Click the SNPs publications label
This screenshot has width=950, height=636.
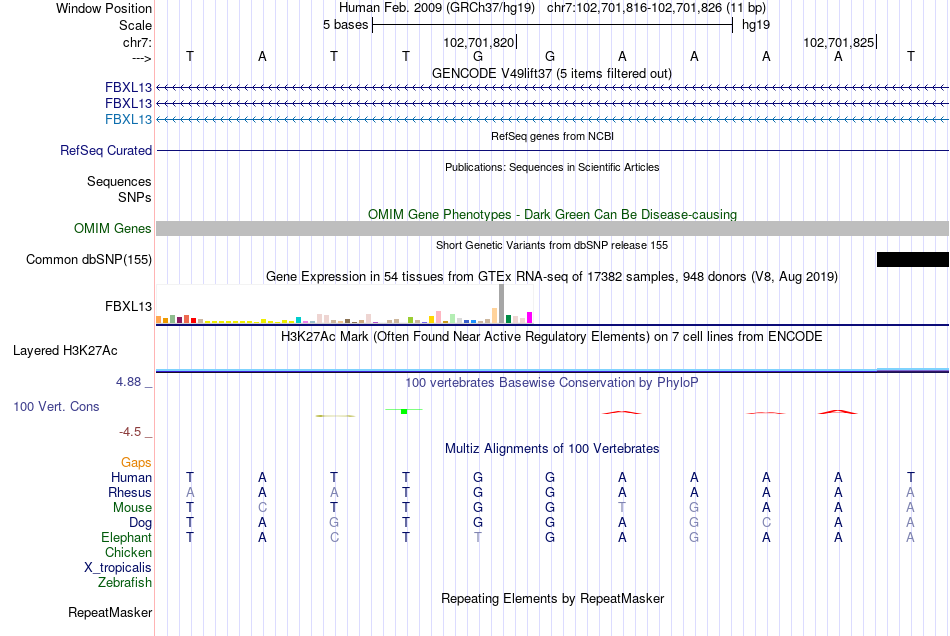tap(135, 197)
